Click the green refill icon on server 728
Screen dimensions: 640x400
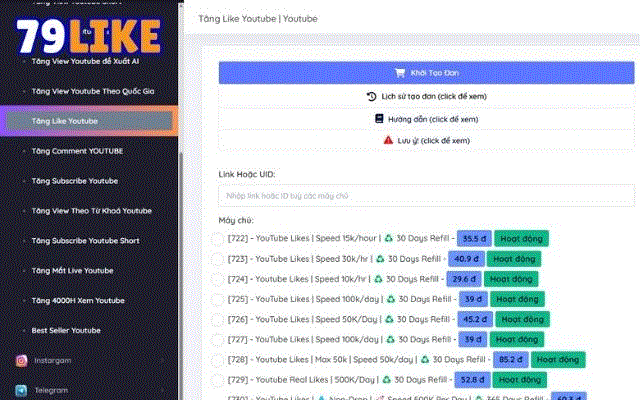[424, 360]
